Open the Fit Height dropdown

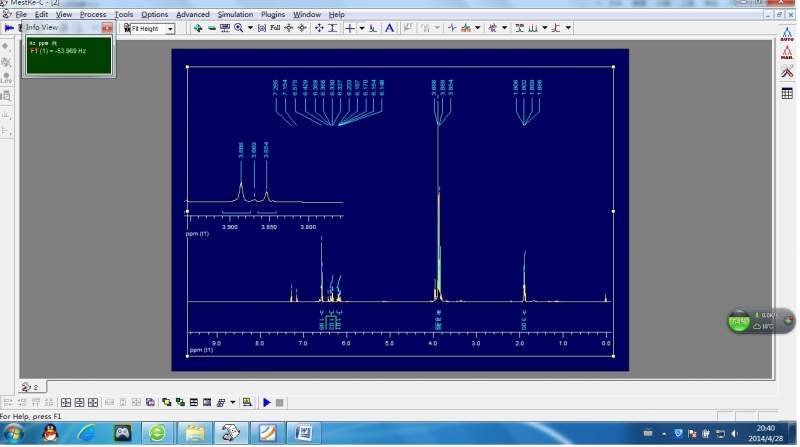[x=170, y=29]
